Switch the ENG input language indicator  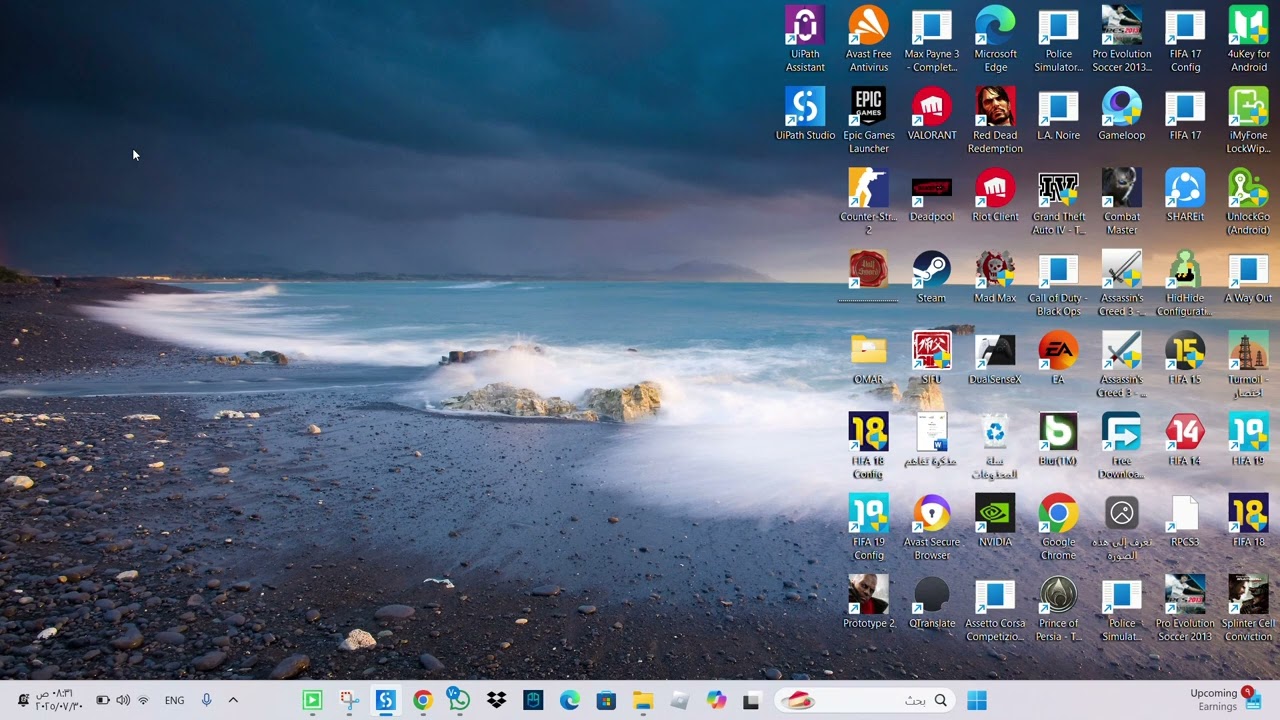pos(174,701)
